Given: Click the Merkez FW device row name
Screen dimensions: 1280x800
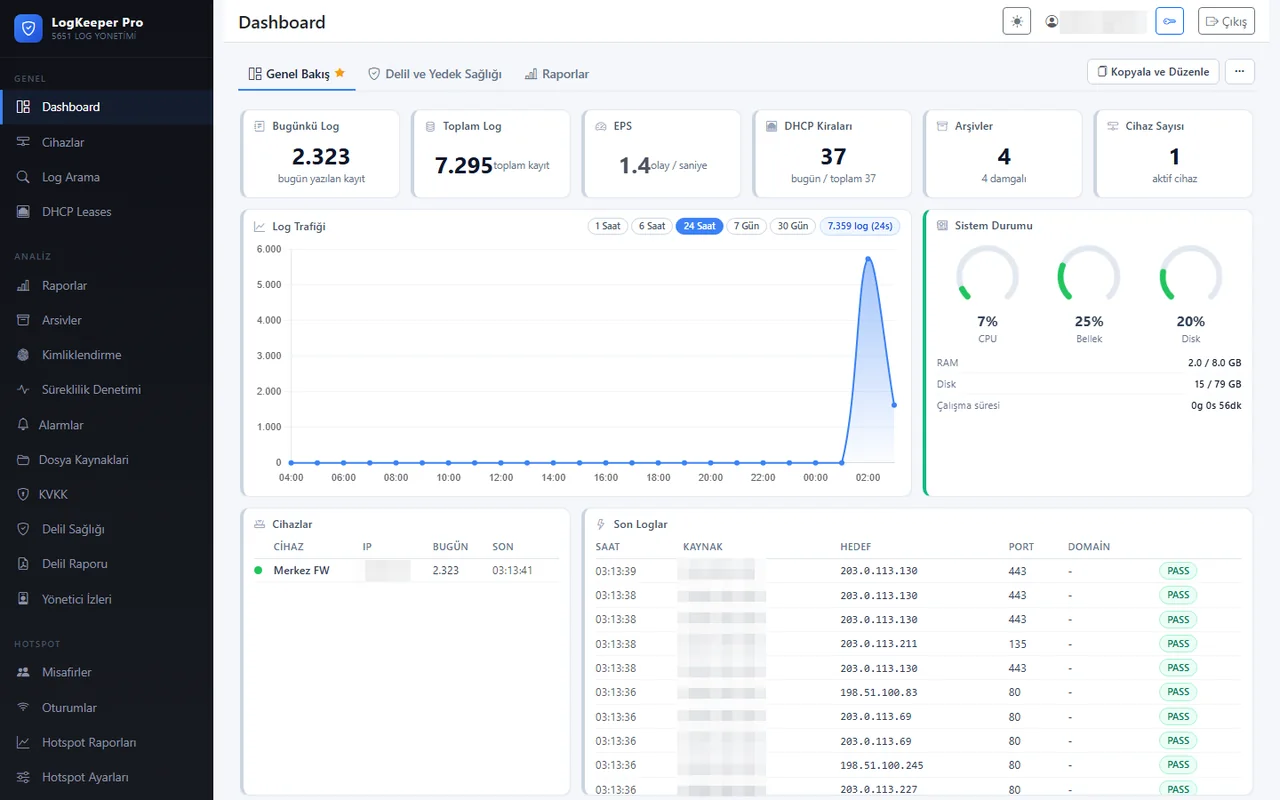Looking at the screenshot, I should (x=301, y=570).
